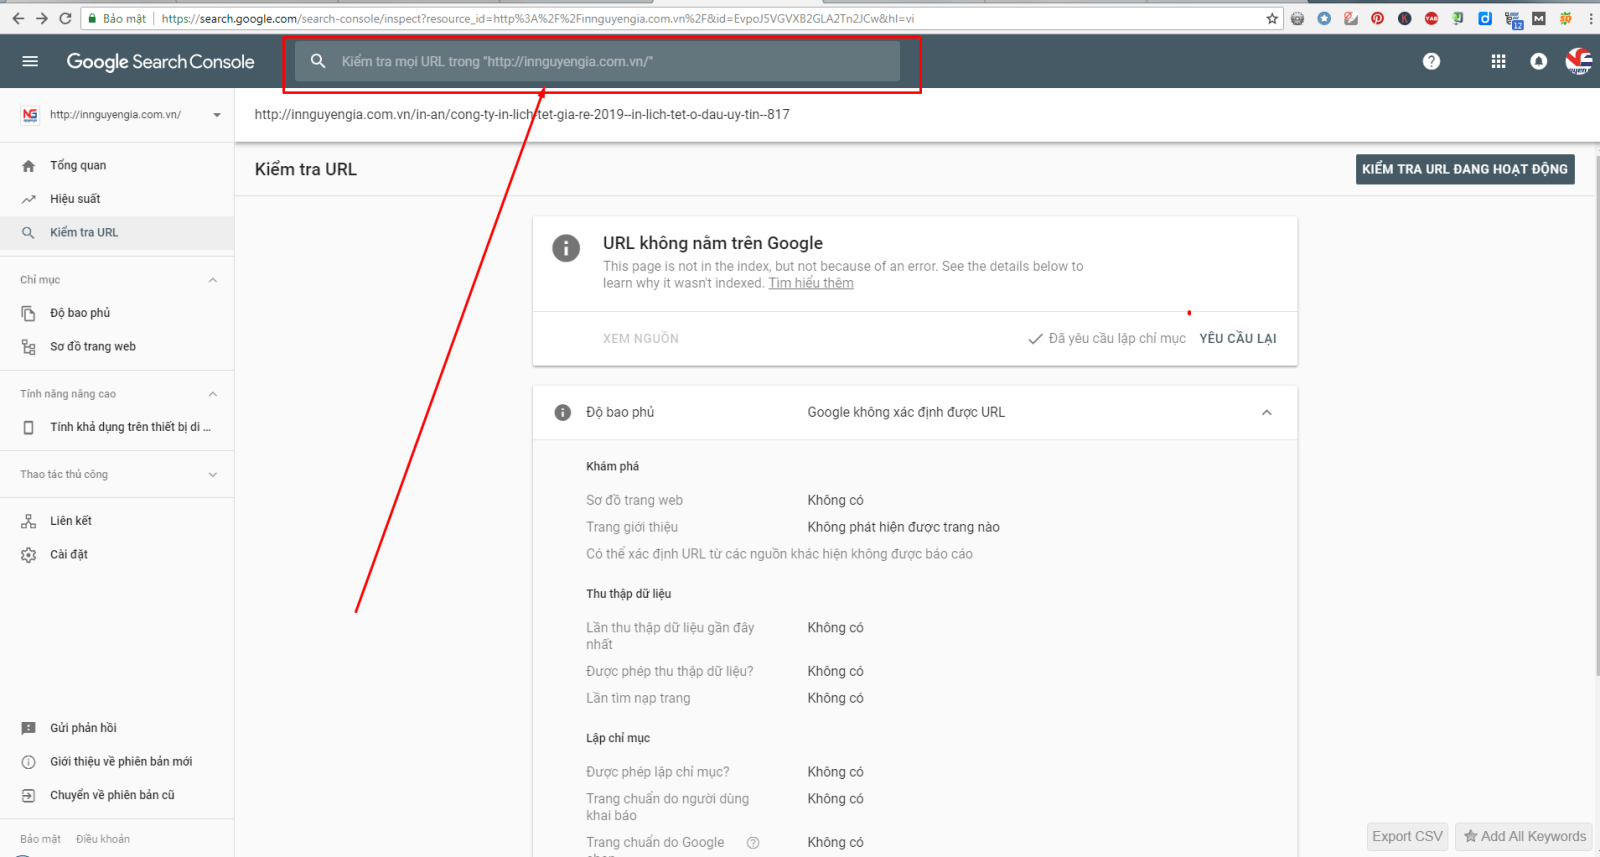Viewport: 1600px width, 857px height.
Task: Click the Gmail extension icon in toolbar
Action: [x=1538, y=18]
